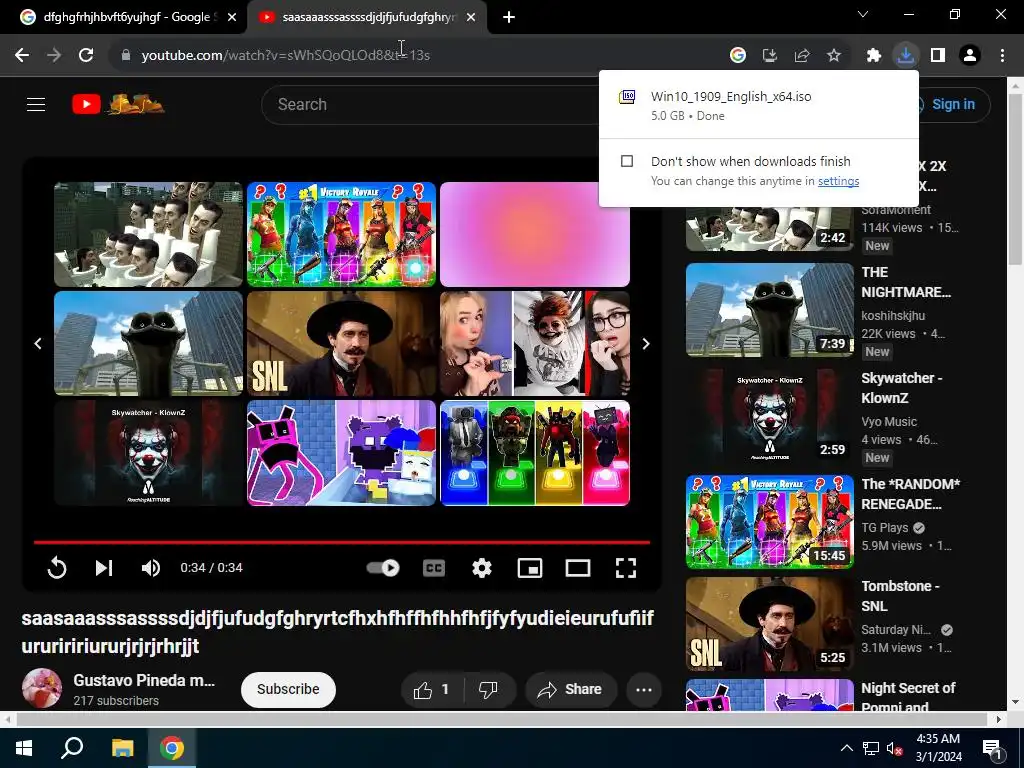Click the Subscribe button
The image size is (1024, 768).
[288, 690]
